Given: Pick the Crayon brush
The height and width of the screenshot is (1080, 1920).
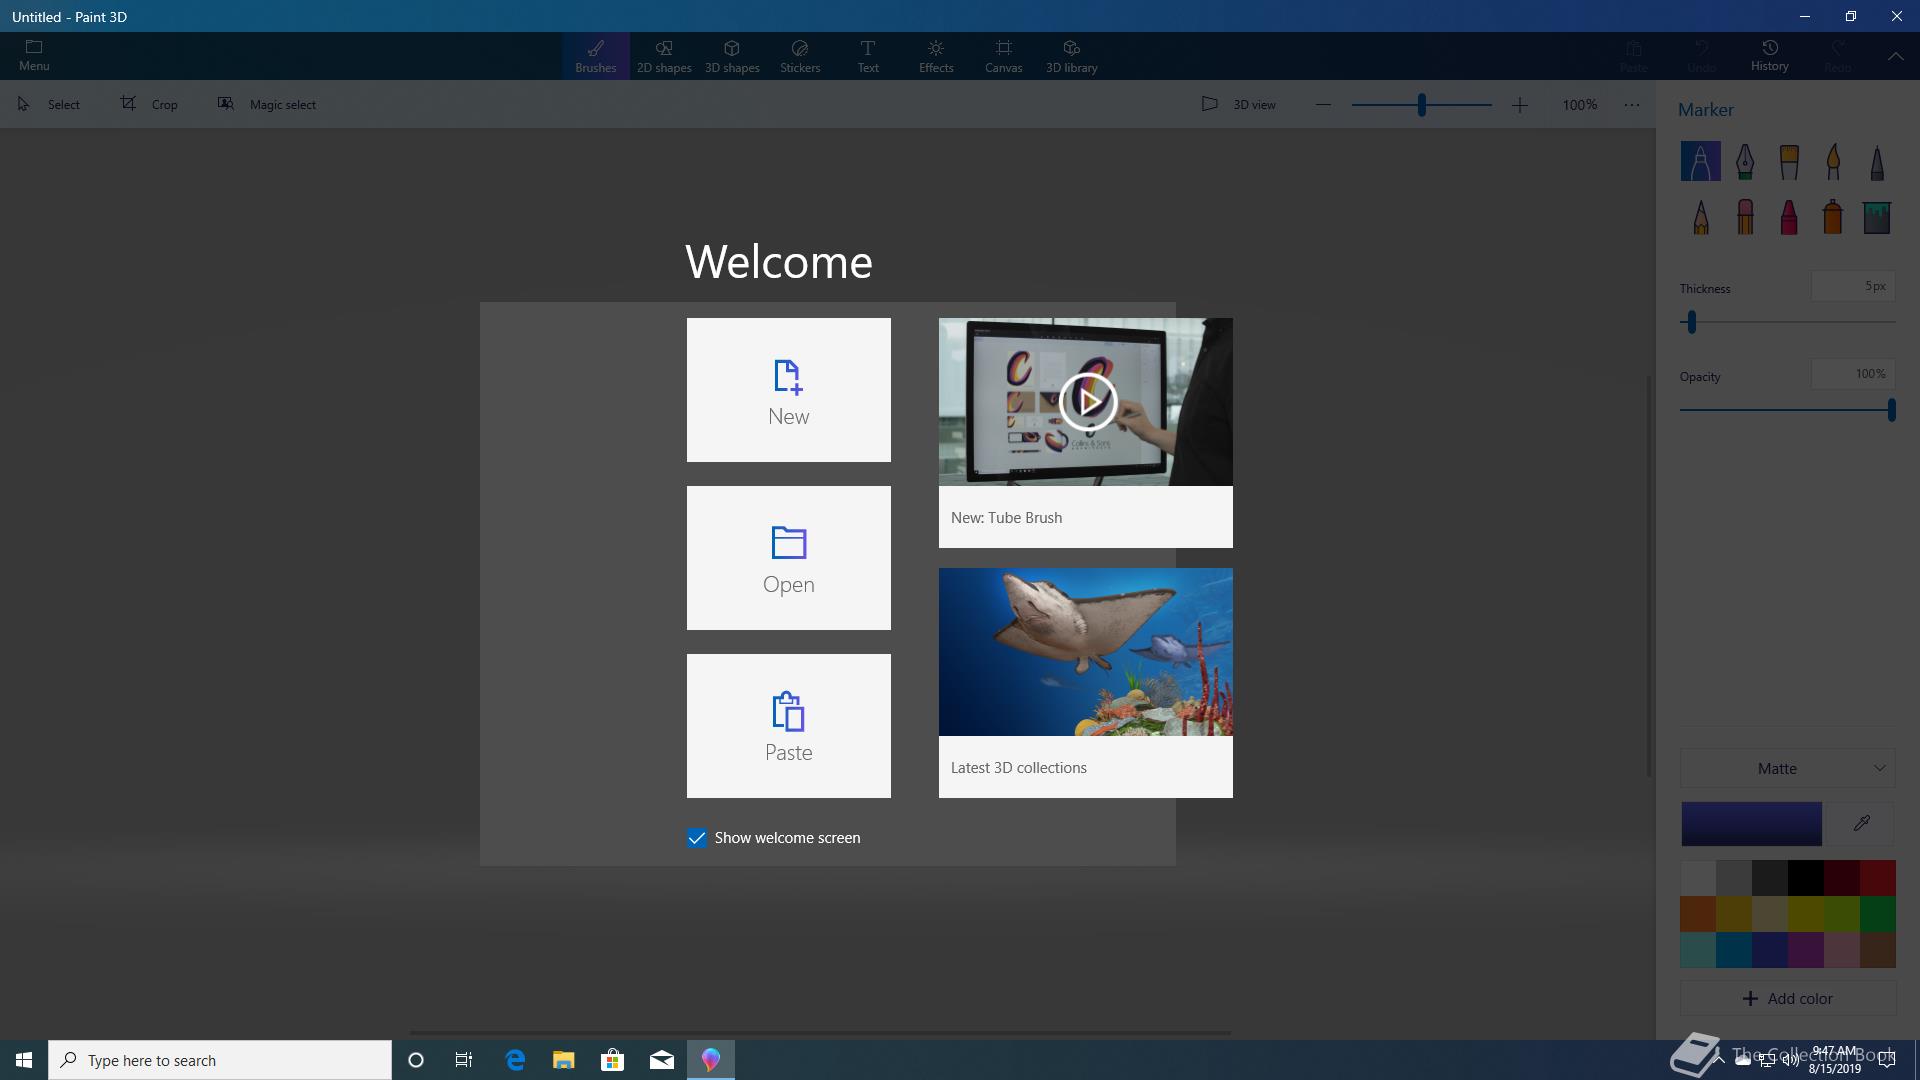Looking at the screenshot, I should (x=1788, y=216).
